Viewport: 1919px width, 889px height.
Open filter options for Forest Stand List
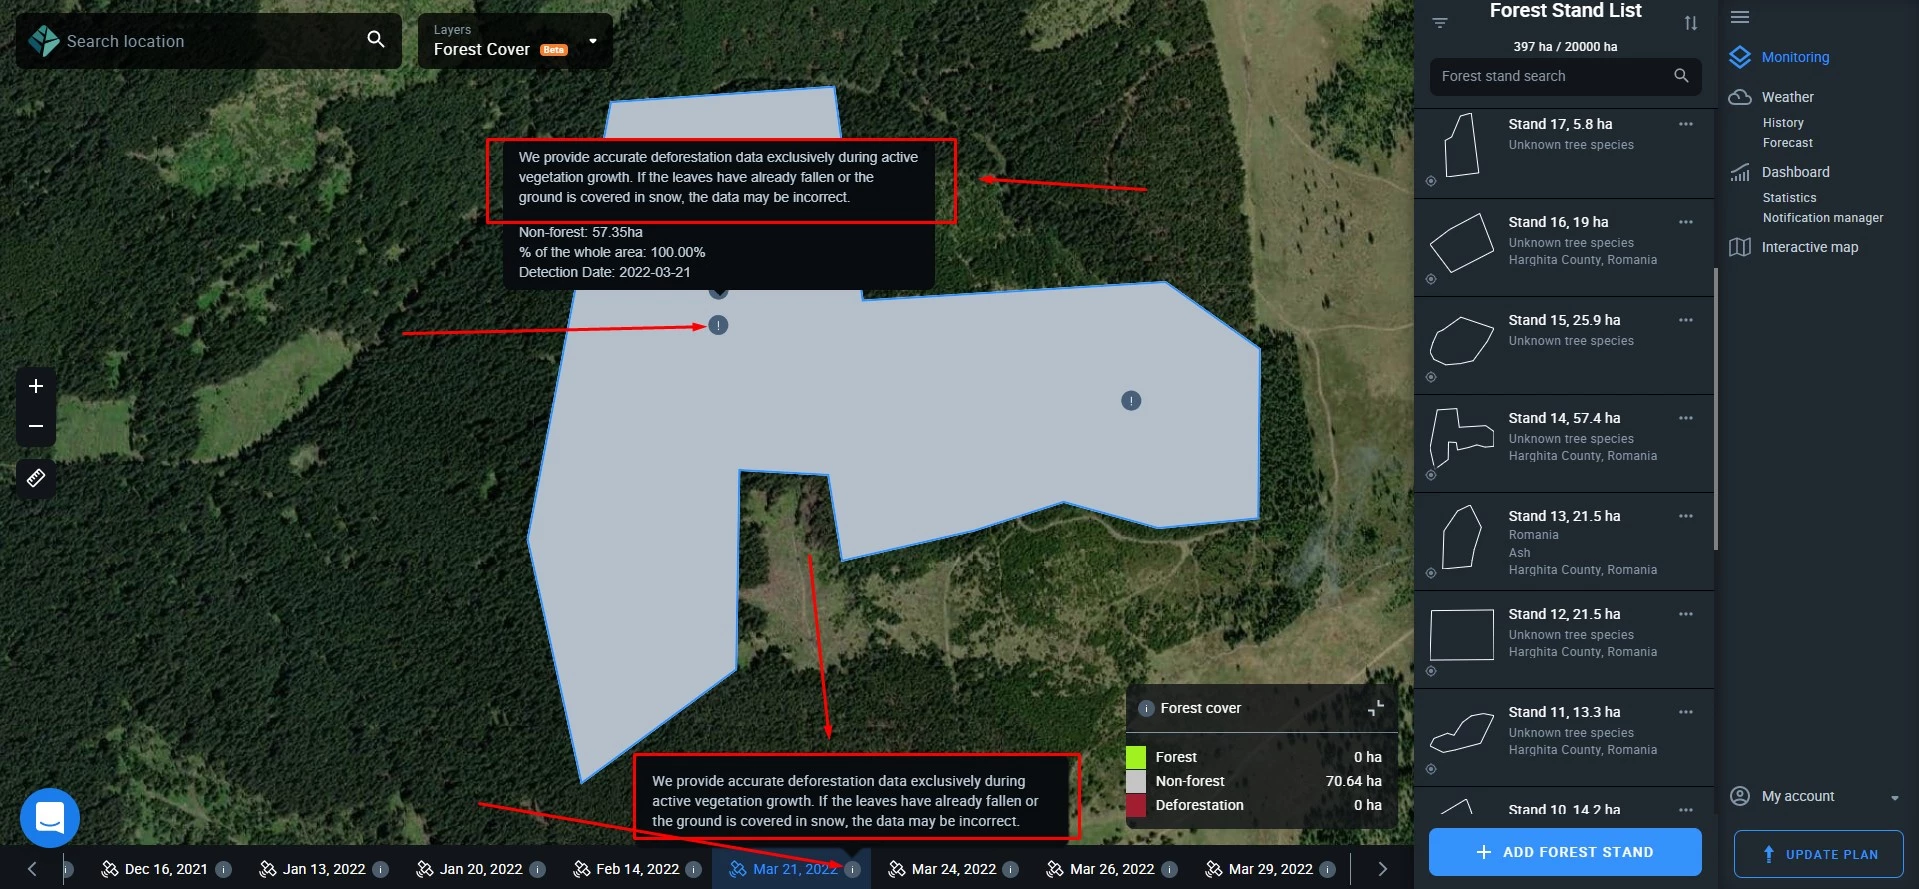1440,23
